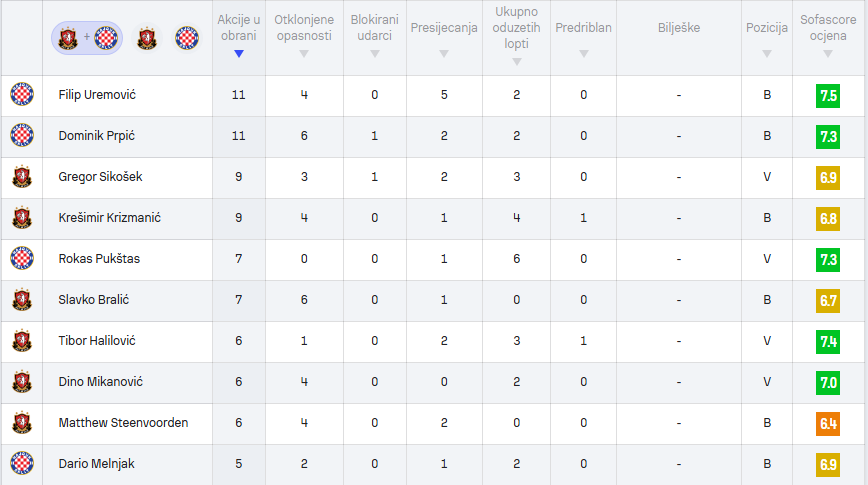Sort by Otklonjene opasnosti column arrow

tap(304, 54)
